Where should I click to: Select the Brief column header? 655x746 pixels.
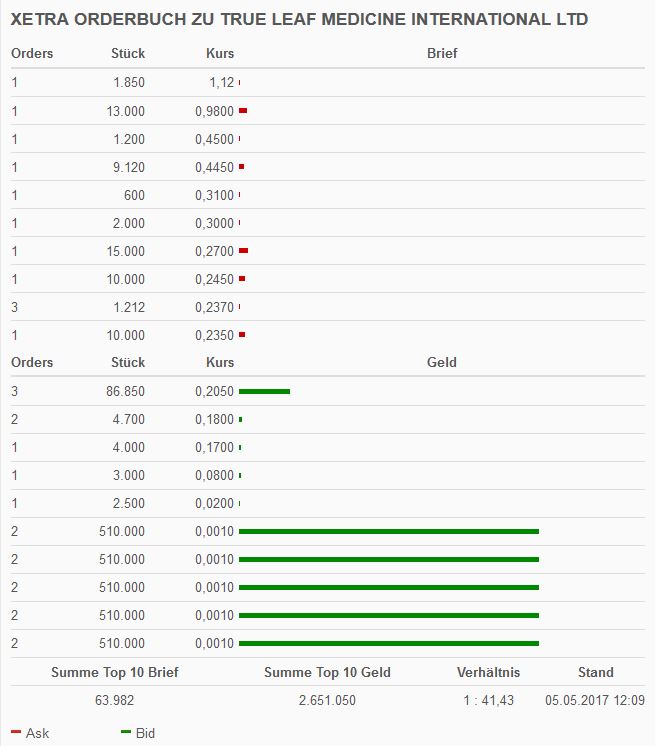click(x=441, y=53)
